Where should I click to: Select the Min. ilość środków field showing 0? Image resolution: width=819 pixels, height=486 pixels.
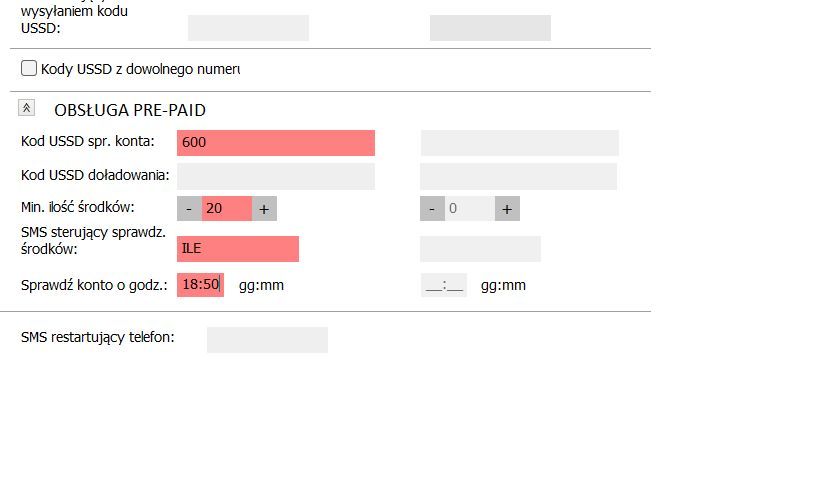point(470,209)
